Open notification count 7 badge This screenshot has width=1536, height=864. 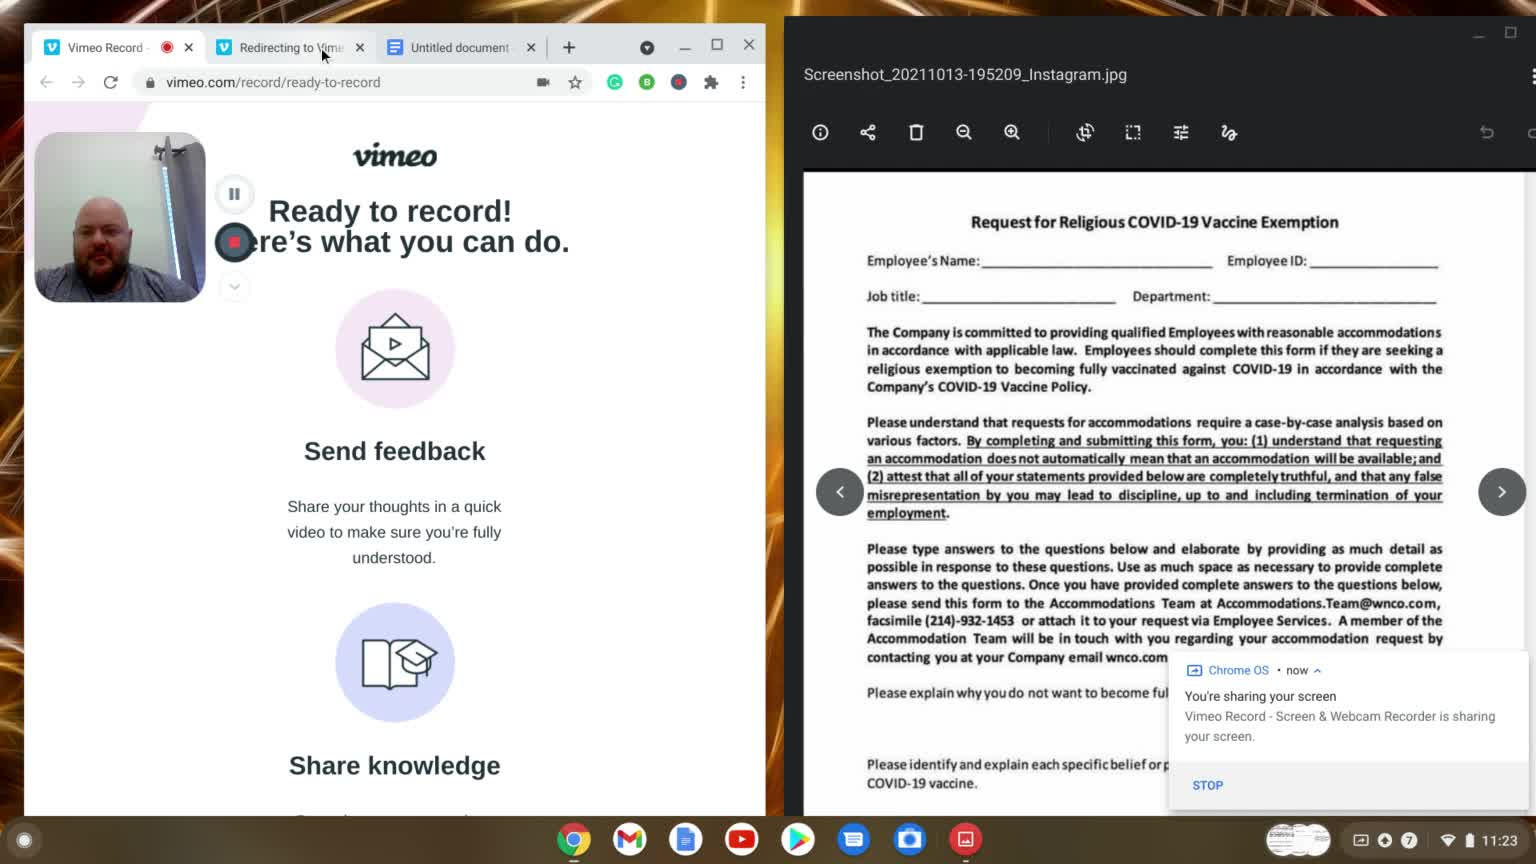[1409, 840]
